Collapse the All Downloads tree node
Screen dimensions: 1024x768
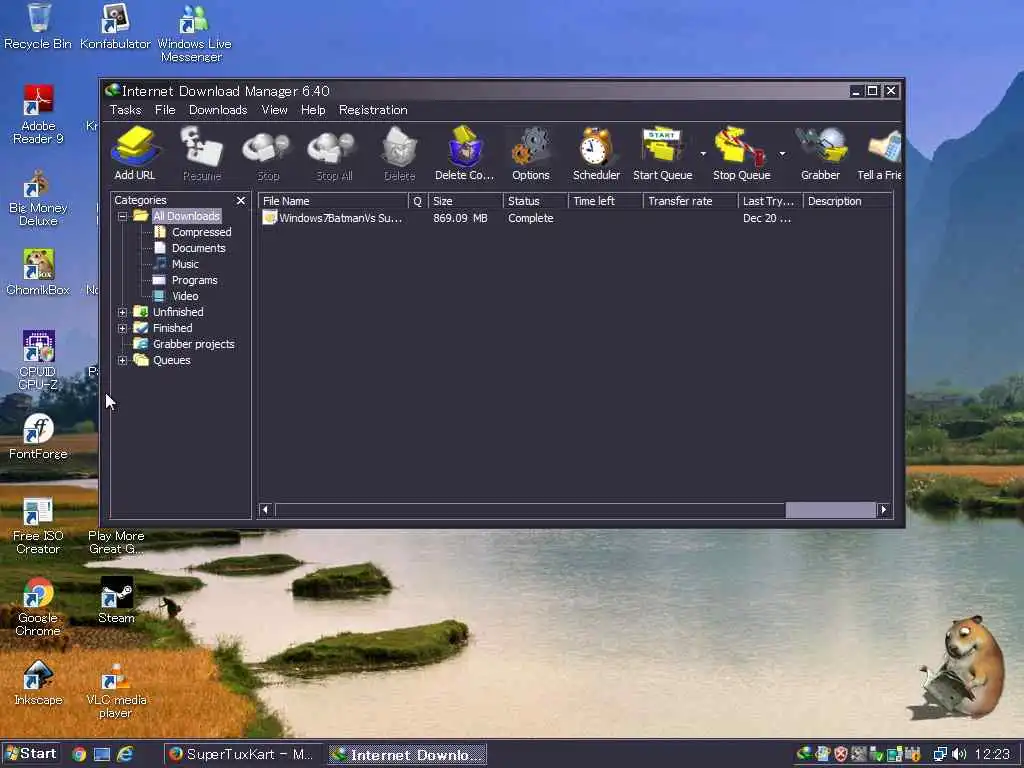(122, 216)
